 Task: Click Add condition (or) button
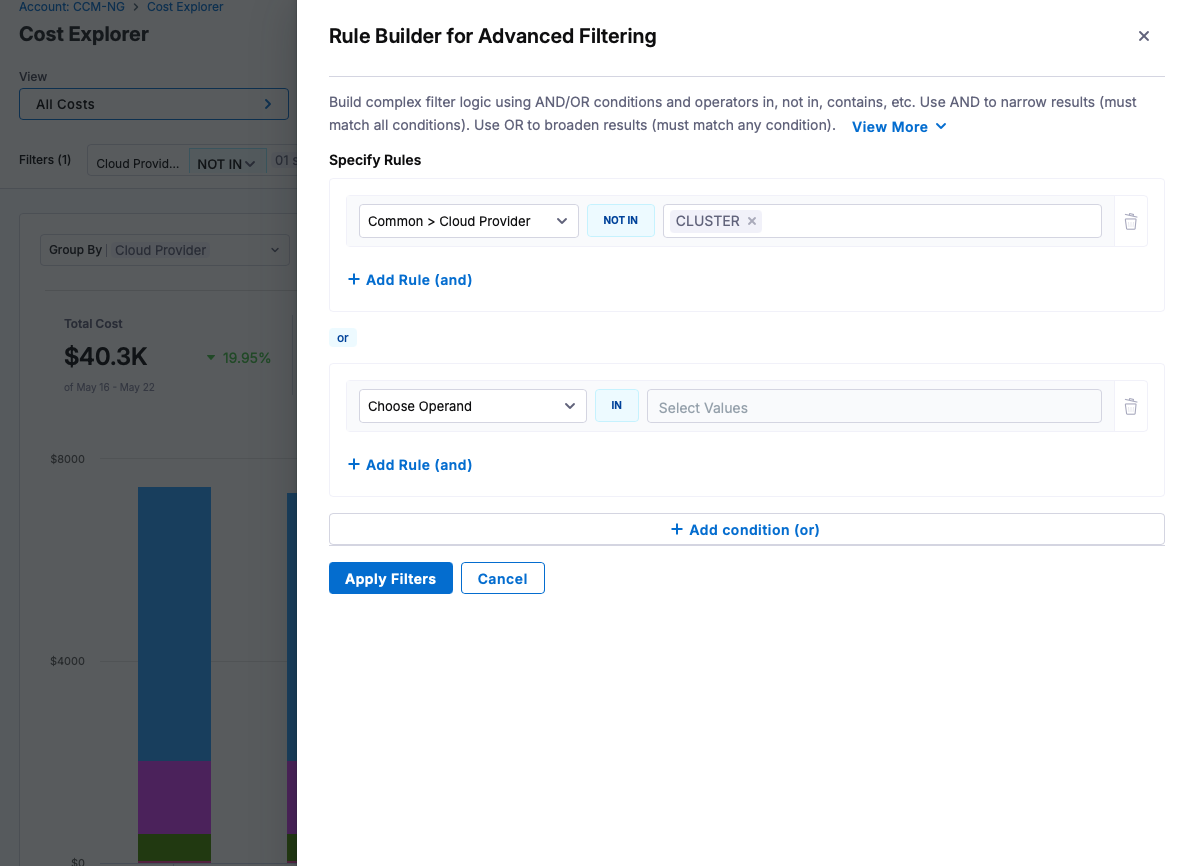746,530
